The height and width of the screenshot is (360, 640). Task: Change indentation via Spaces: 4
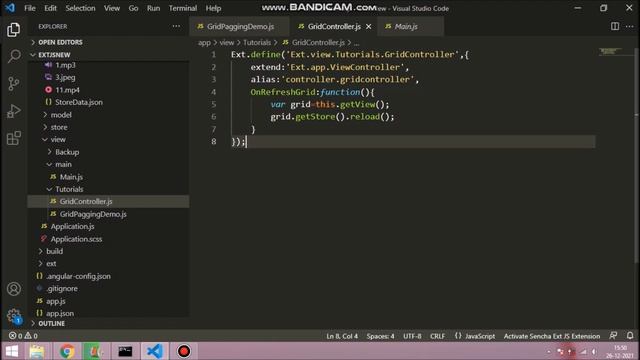click(x=380, y=336)
